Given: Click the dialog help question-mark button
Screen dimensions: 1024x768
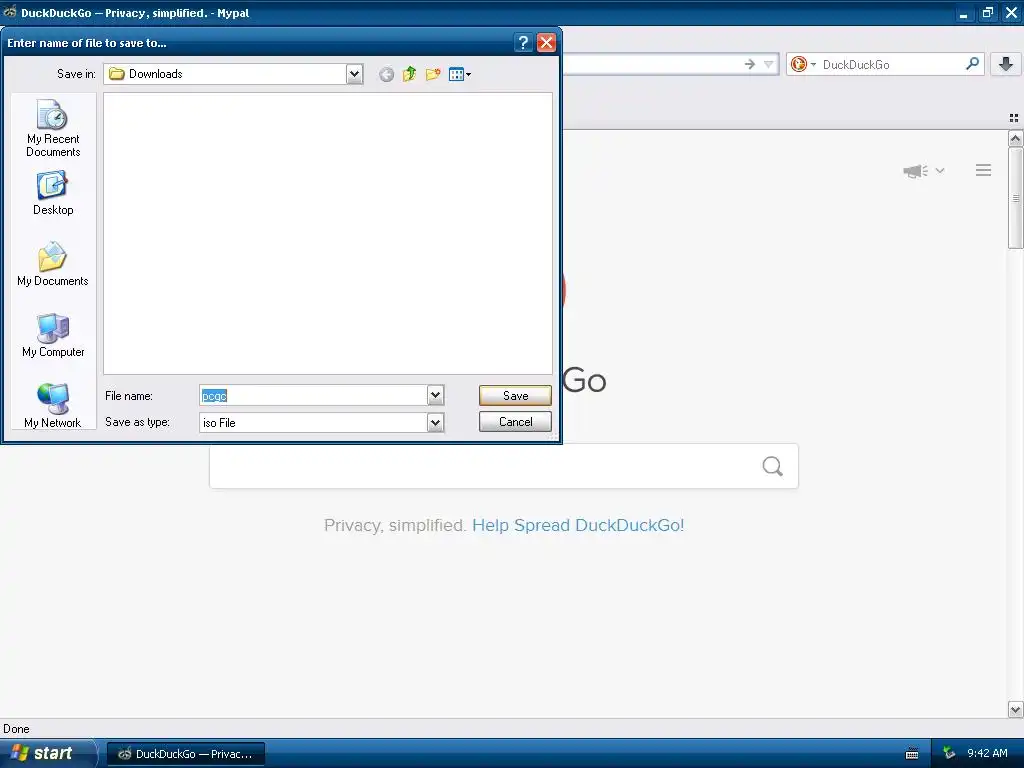Looking at the screenshot, I should (x=523, y=43).
